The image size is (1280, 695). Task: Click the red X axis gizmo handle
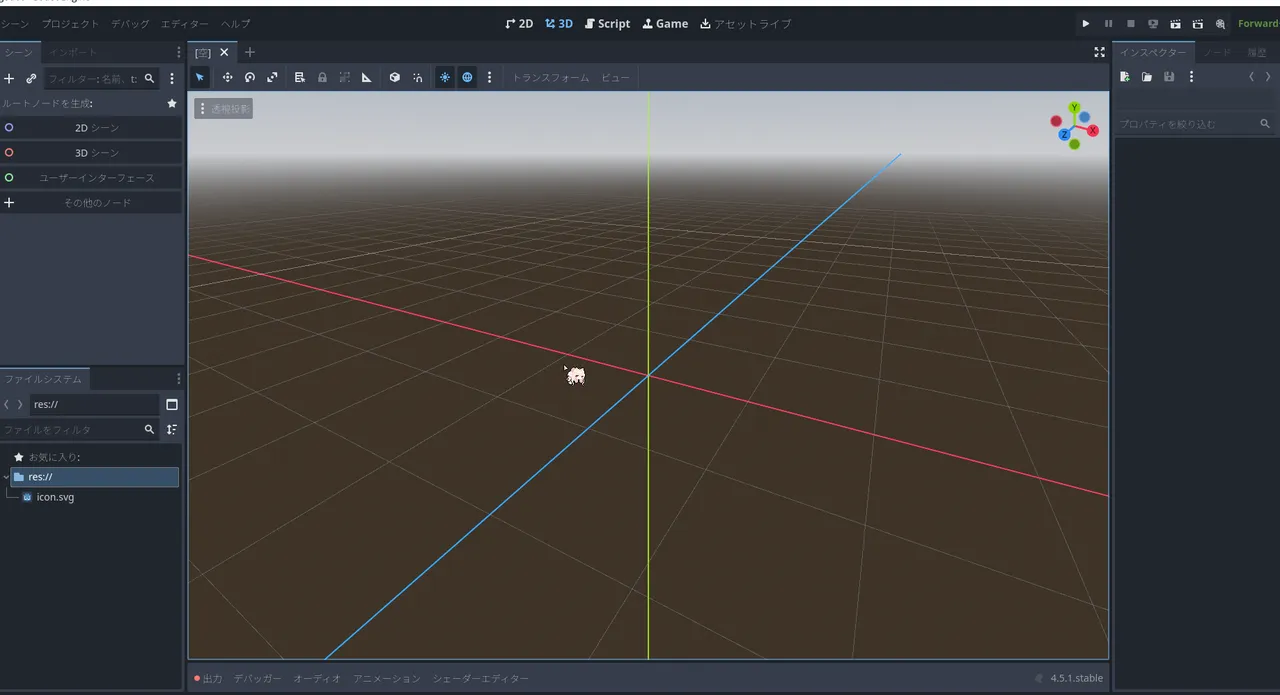[x=1093, y=131]
